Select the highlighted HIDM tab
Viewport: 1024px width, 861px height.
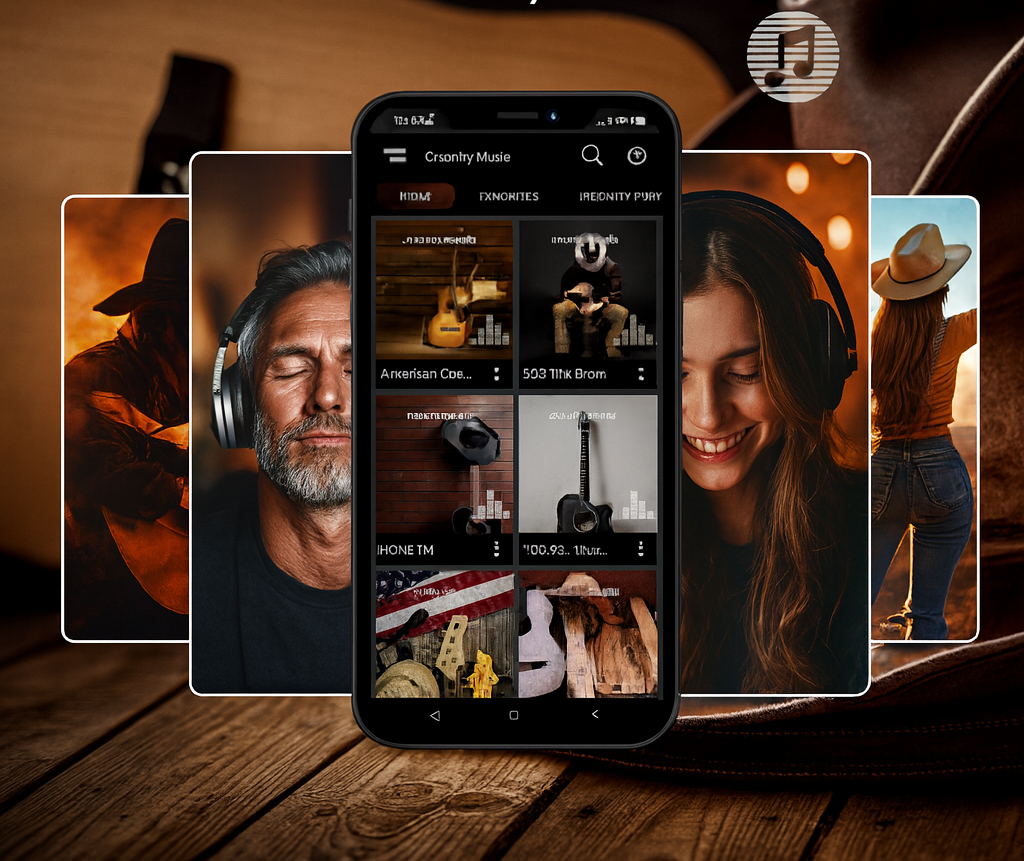pos(414,196)
